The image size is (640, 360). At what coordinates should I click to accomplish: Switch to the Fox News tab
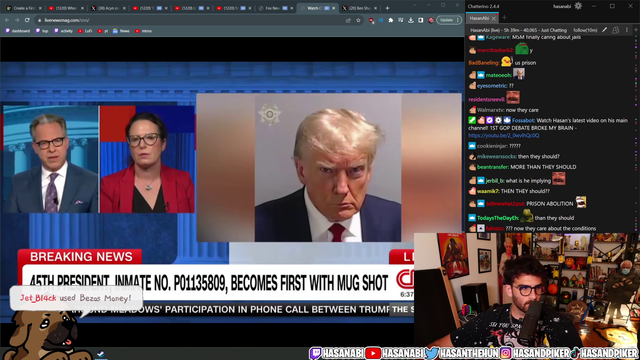(275, 8)
